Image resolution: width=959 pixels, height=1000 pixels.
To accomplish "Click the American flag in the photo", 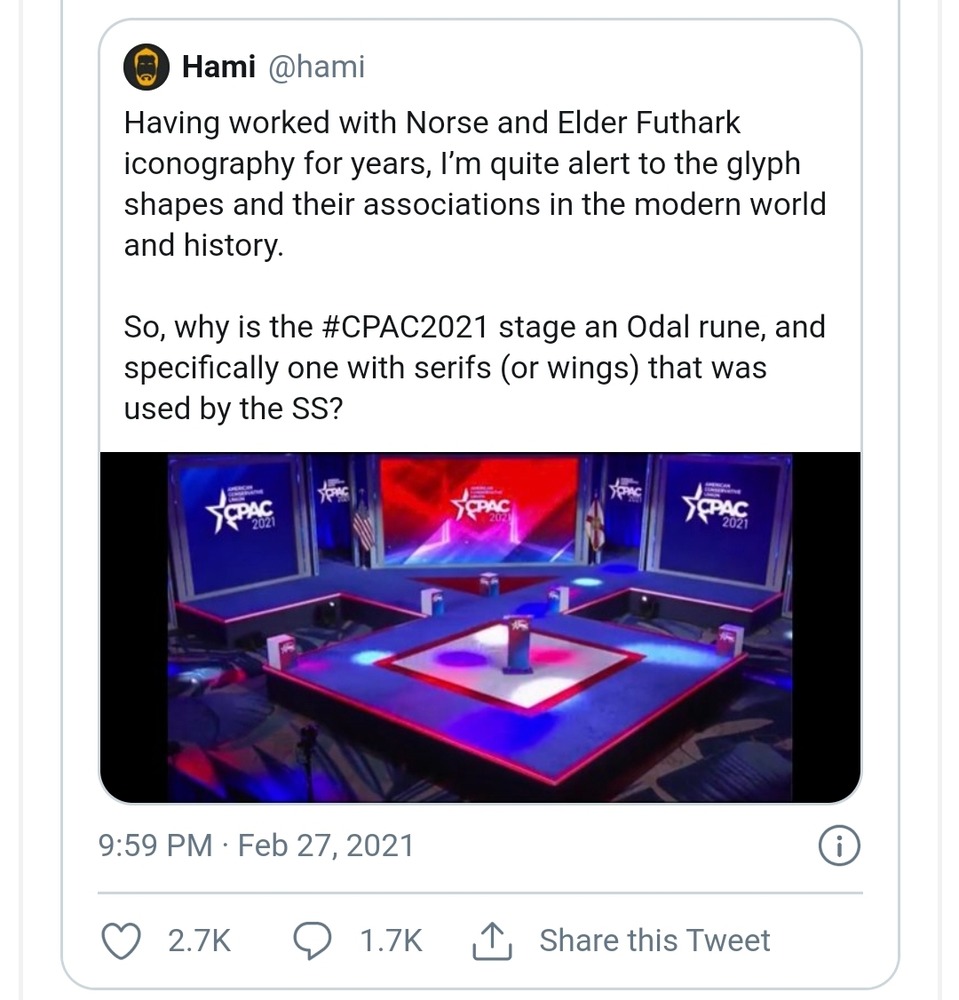I will coord(363,527).
